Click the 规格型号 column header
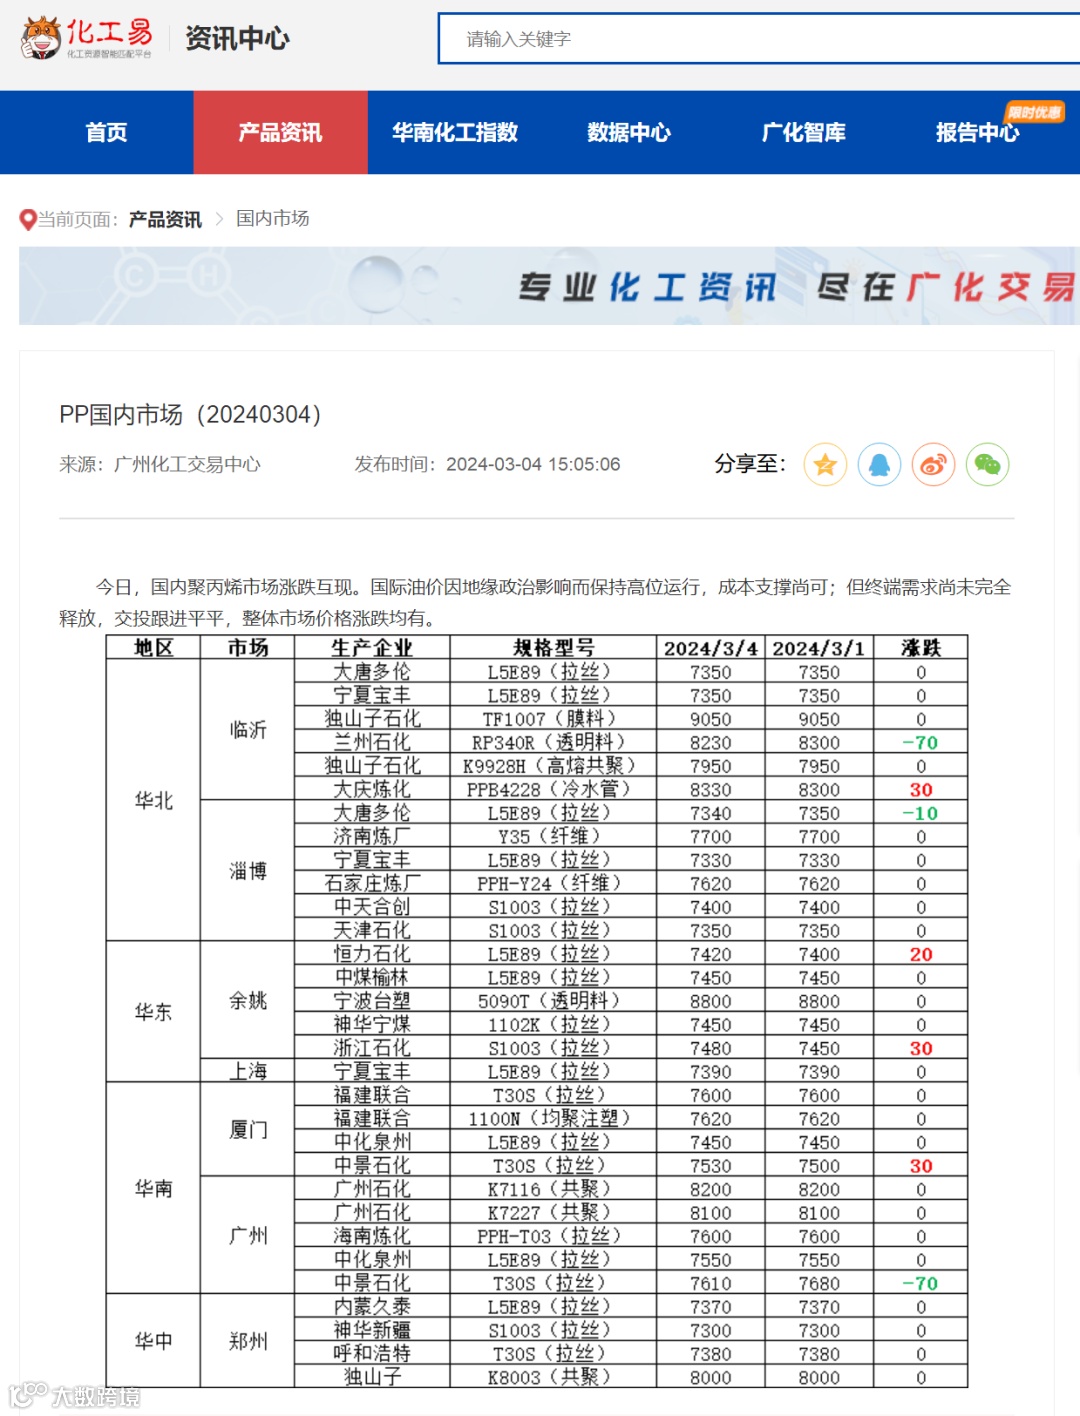1080x1416 pixels. click(x=553, y=647)
